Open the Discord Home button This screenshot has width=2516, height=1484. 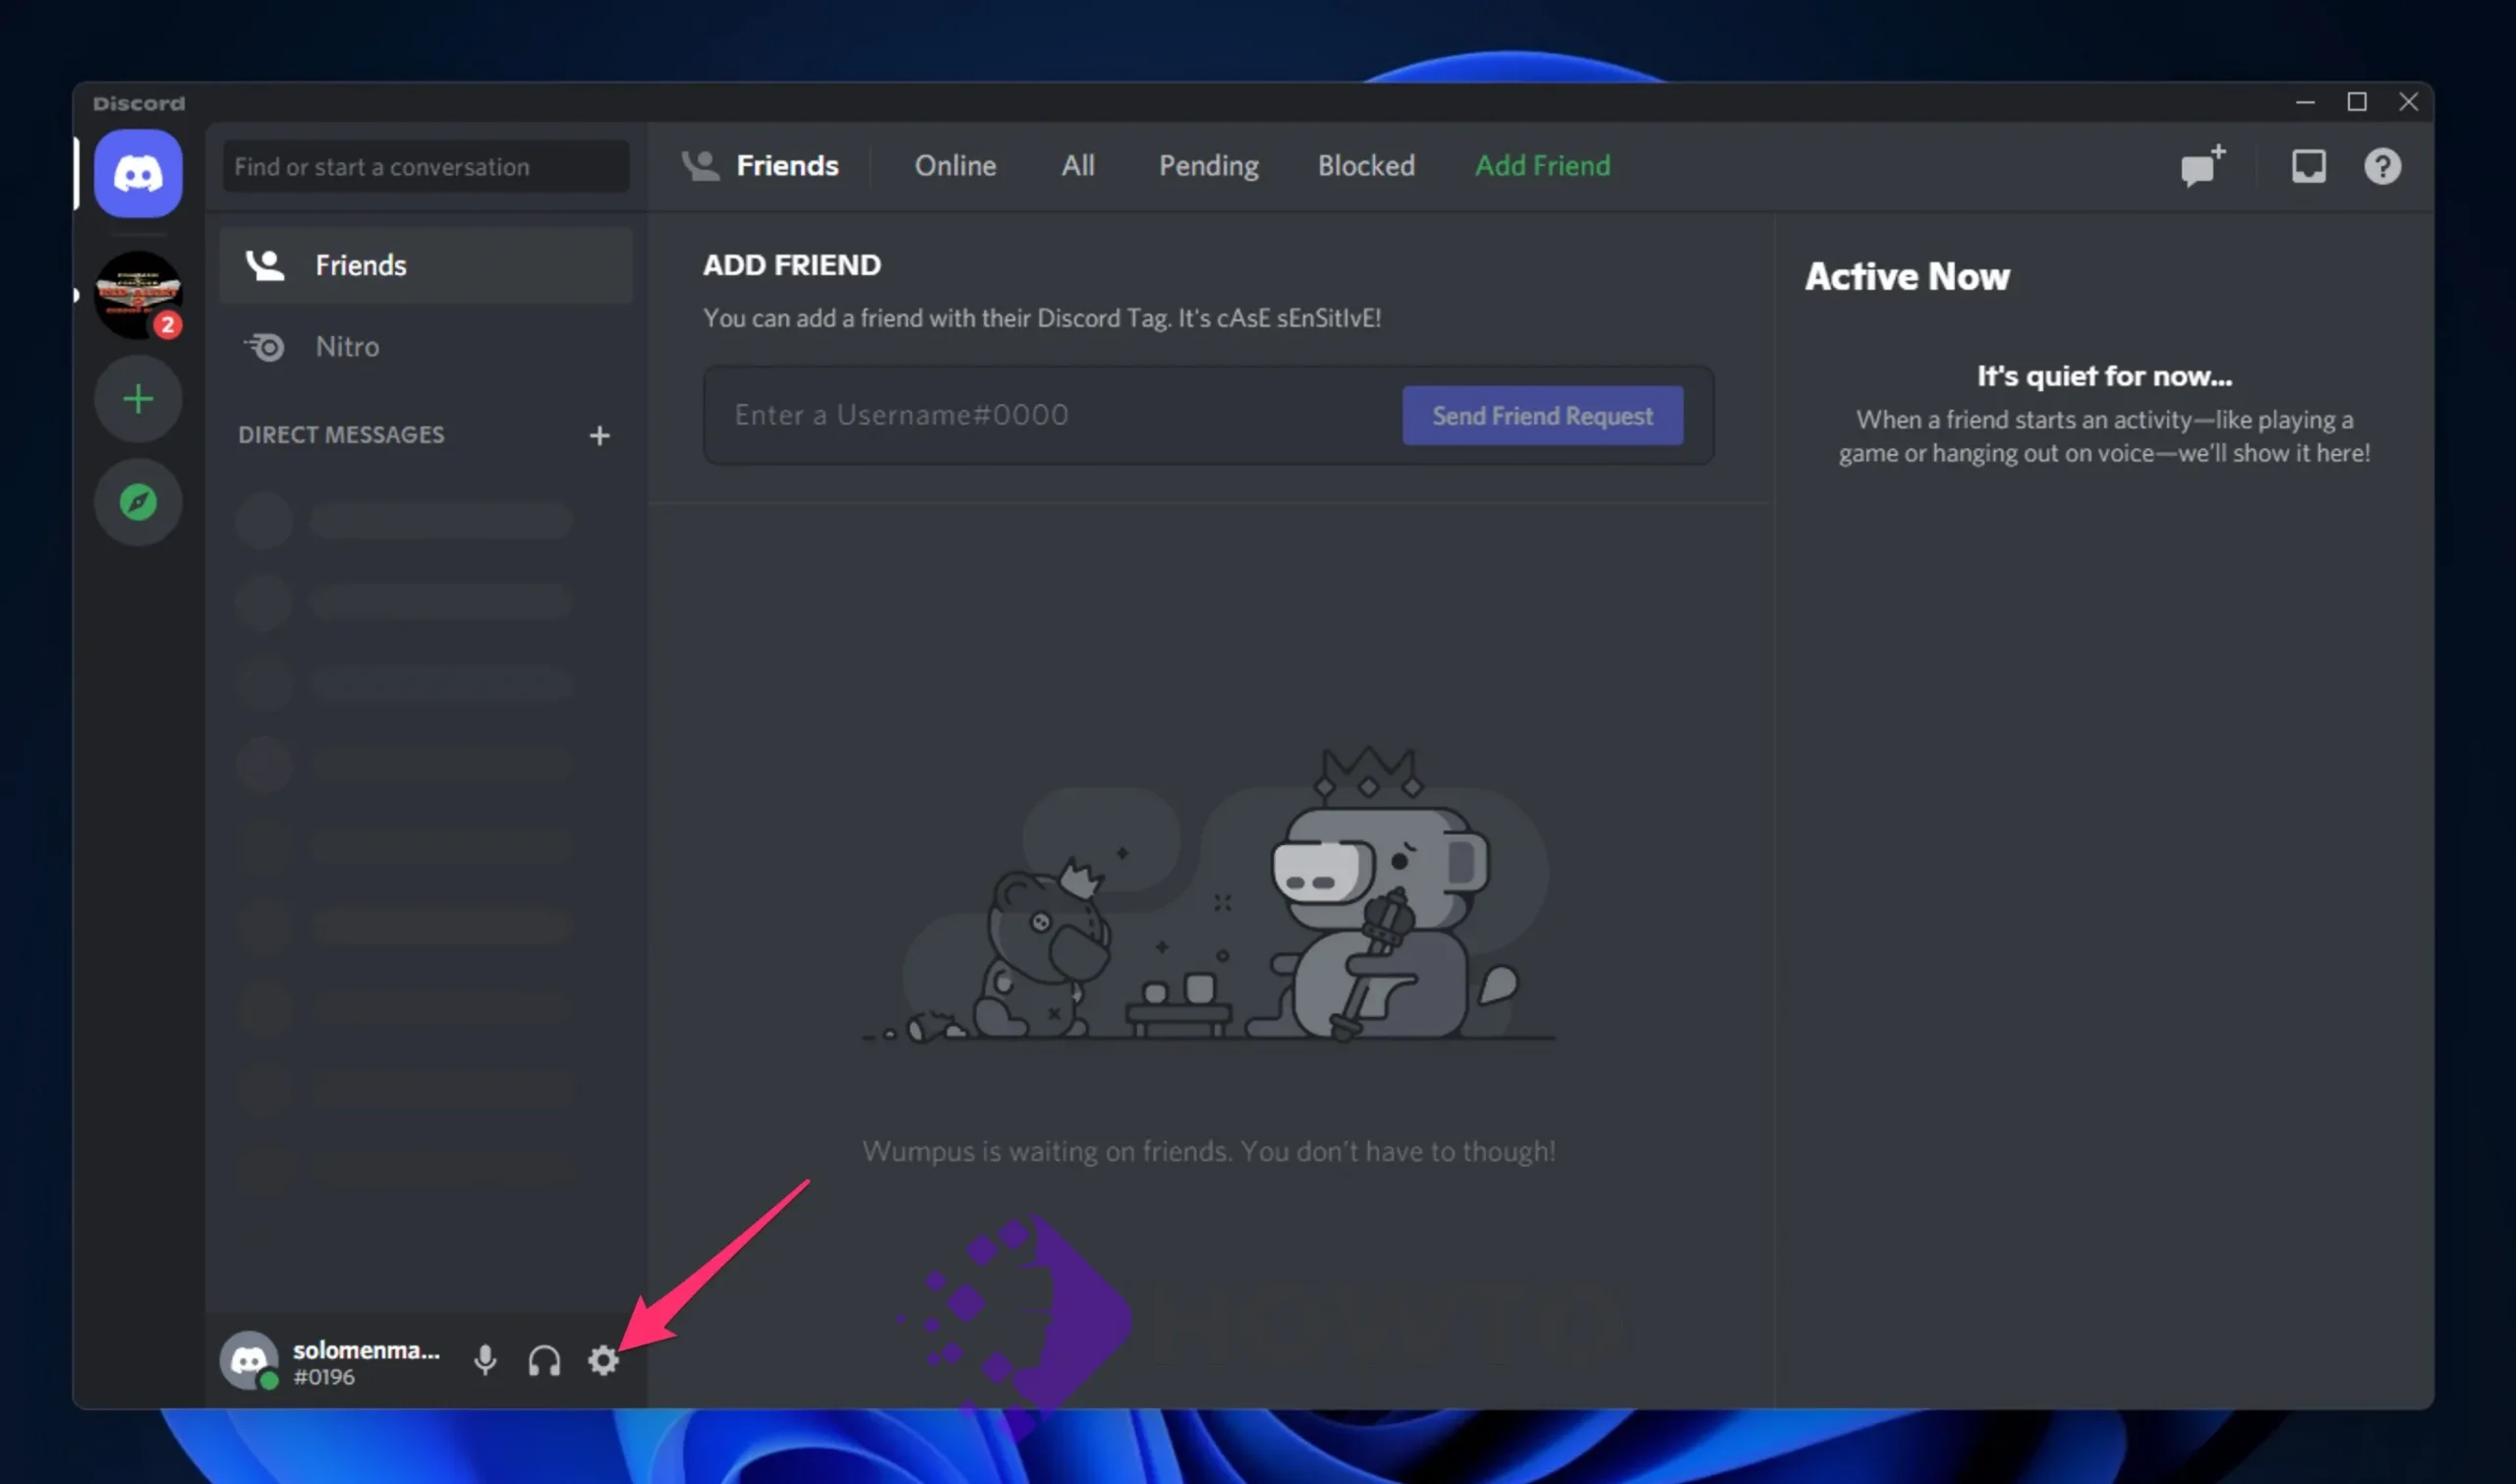pos(138,173)
